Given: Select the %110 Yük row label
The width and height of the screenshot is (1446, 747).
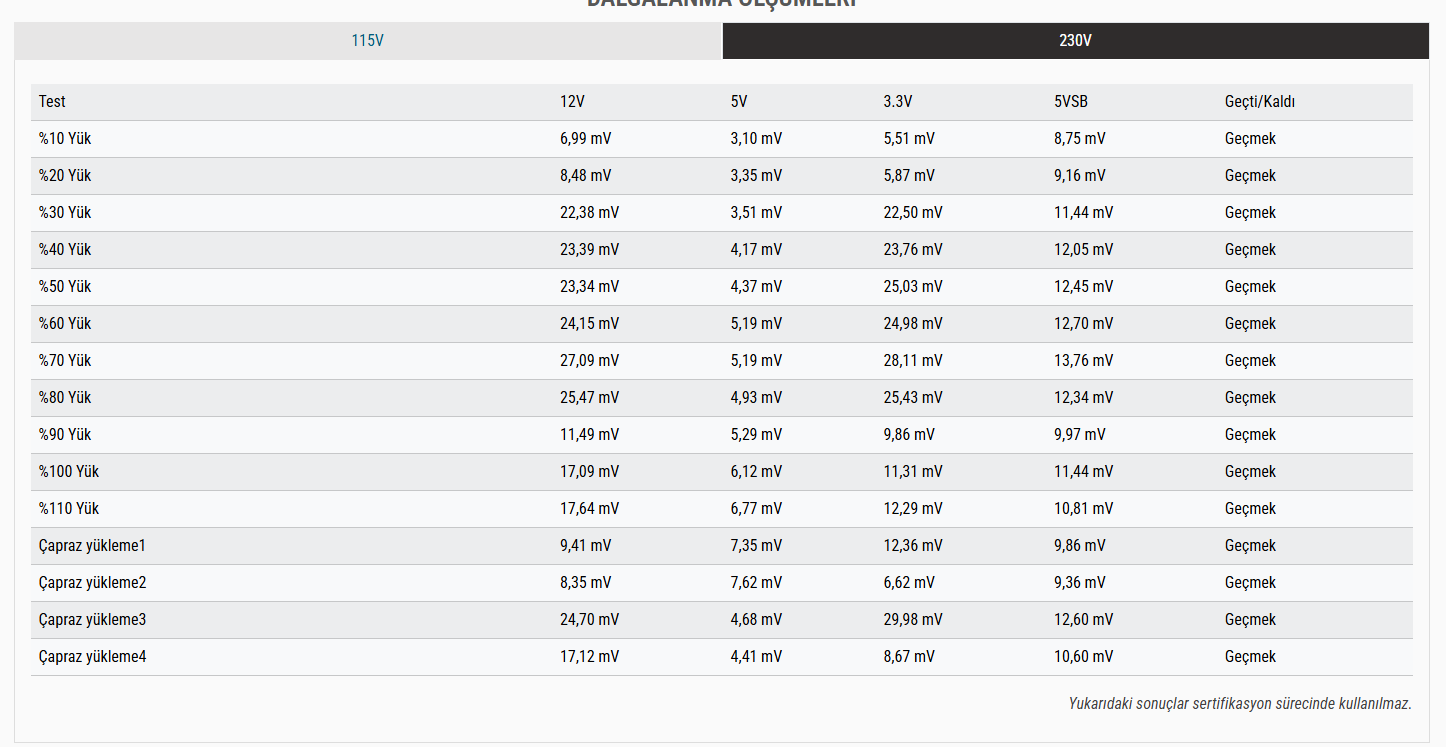Looking at the screenshot, I should coord(69,509).
